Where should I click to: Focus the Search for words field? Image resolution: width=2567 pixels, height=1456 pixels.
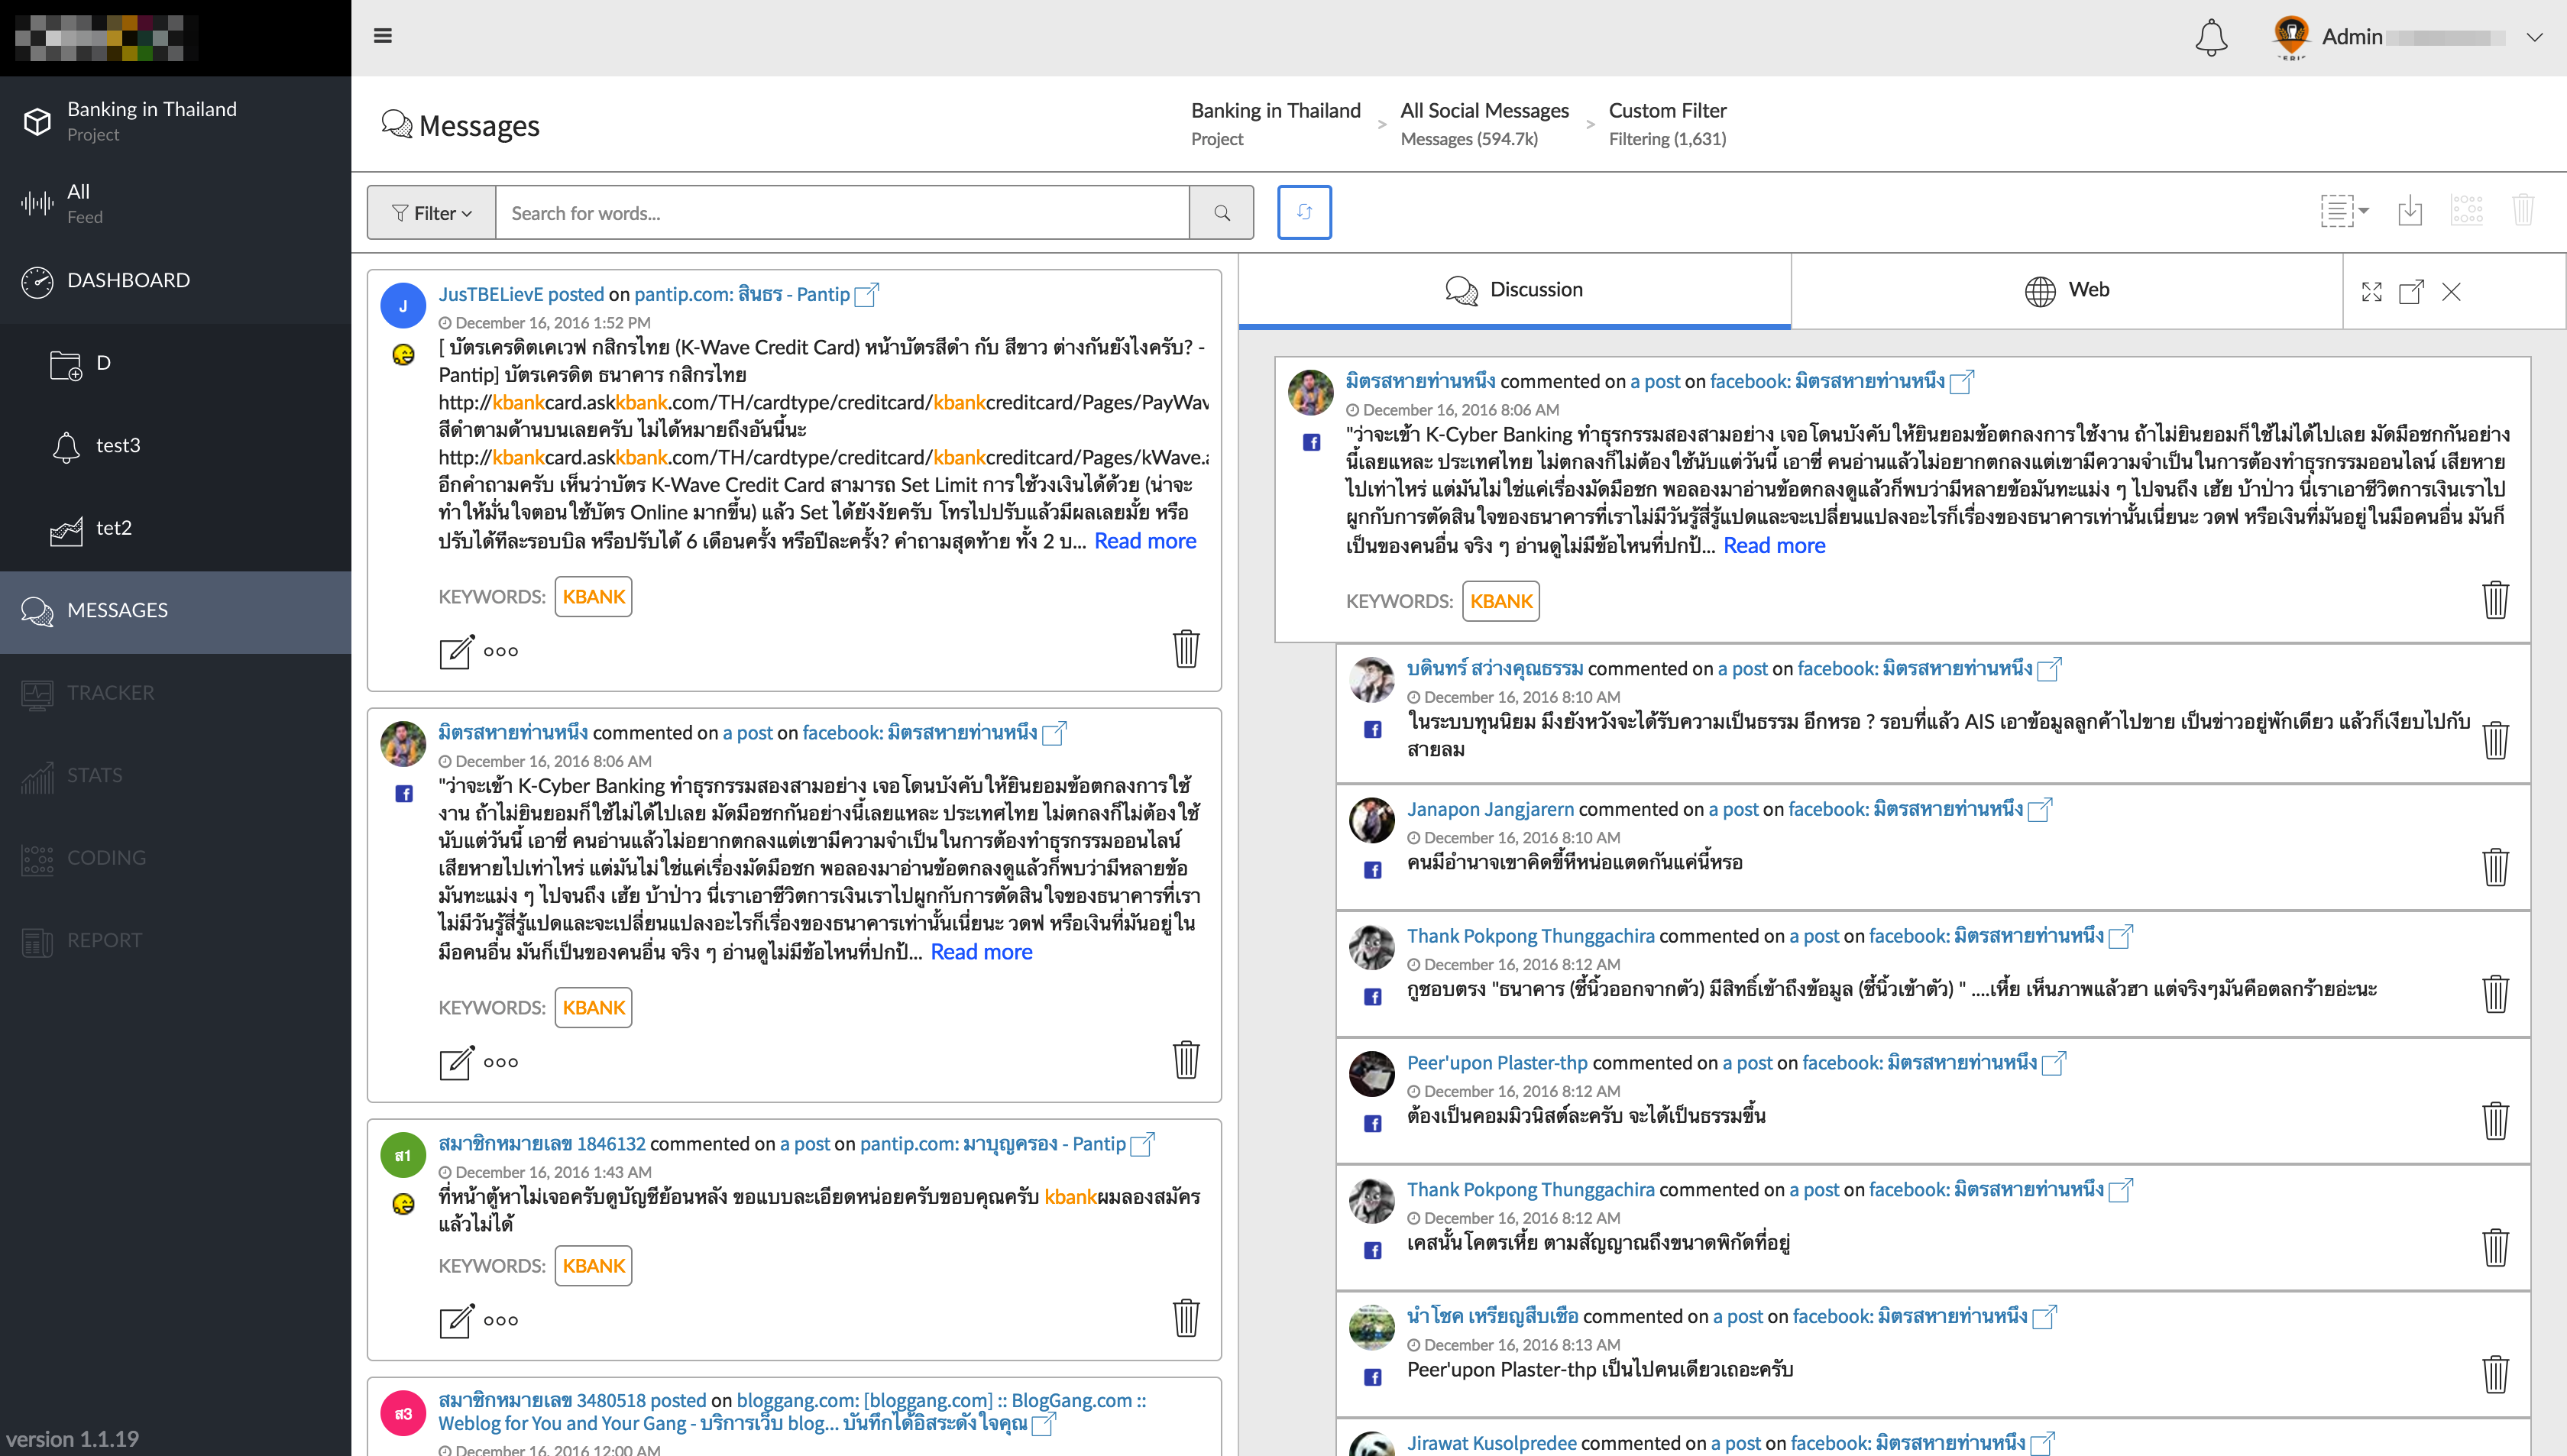(x=842, y=212)
